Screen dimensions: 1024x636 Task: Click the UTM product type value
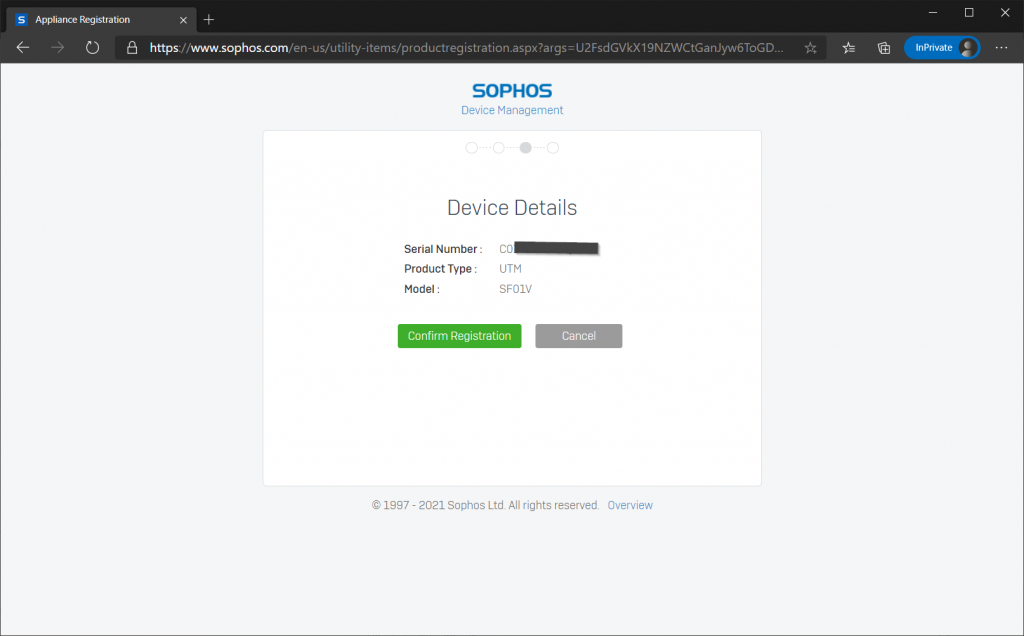(x=511, y=269)
